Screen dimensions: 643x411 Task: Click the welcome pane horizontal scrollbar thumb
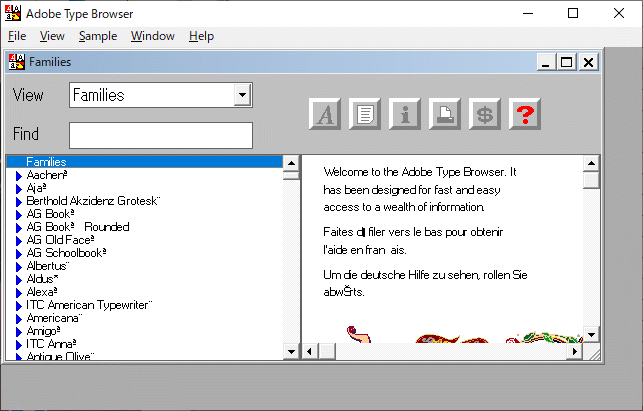tap(327, 352)
